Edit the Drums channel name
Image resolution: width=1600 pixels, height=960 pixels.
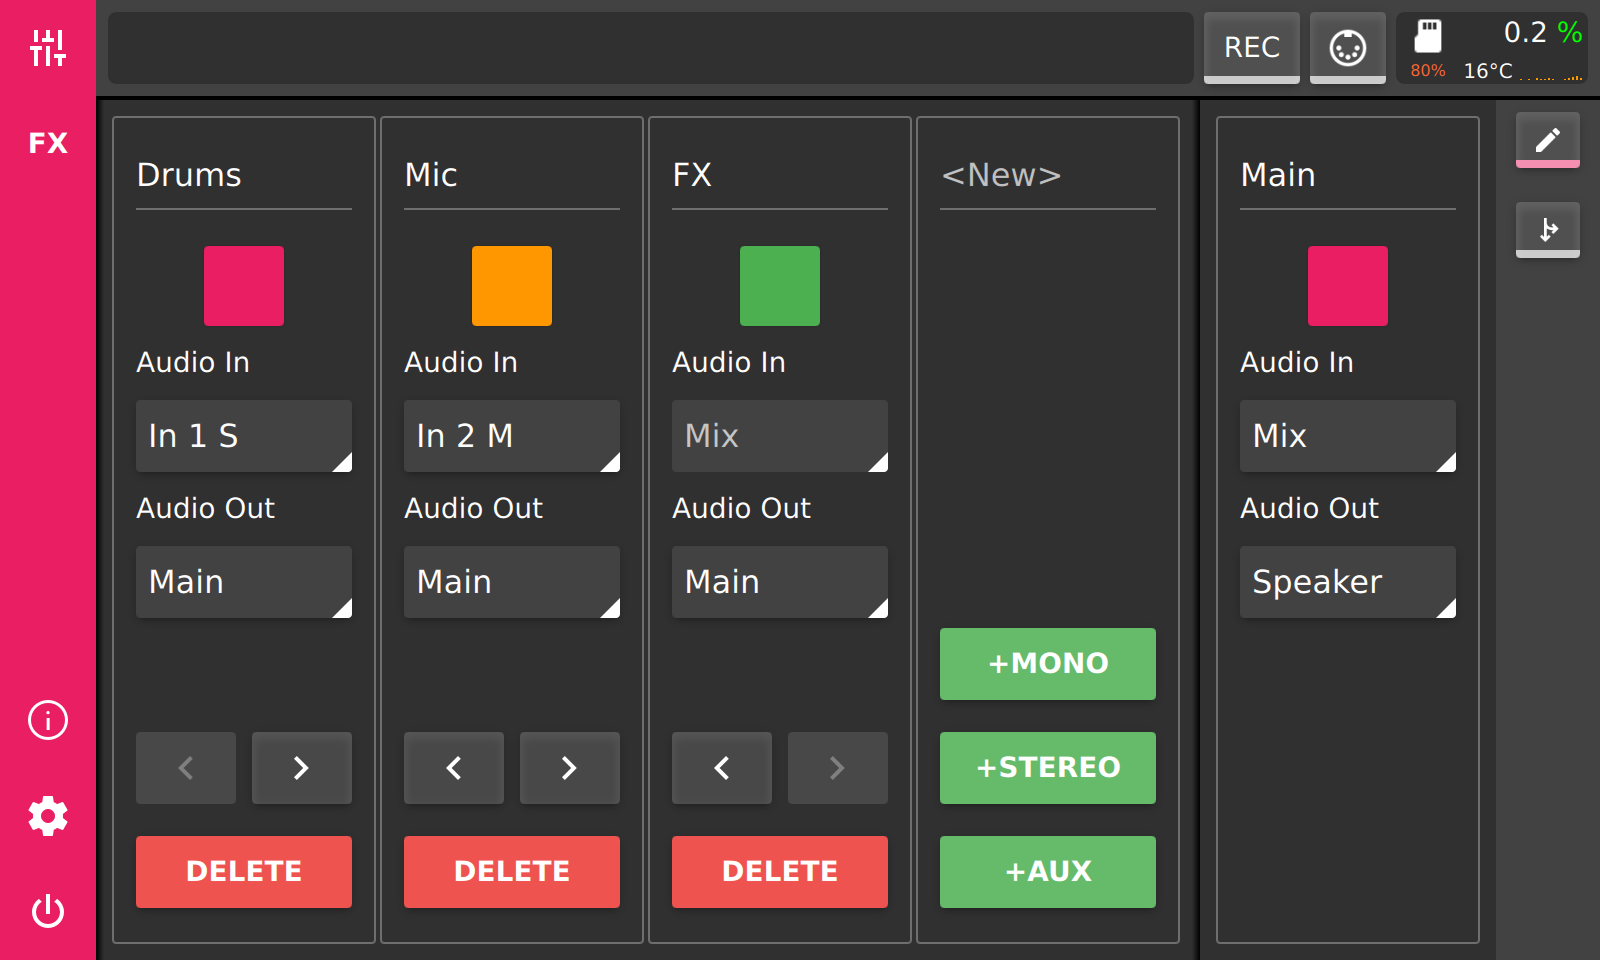[x=244, y=175]
